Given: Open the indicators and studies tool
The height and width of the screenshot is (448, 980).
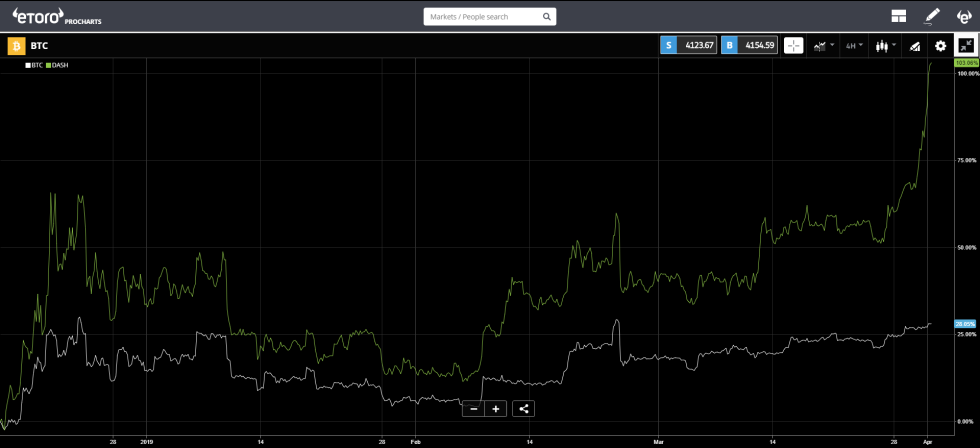Looking at the screenshot, I should pyautogui.click(x=914, y=45).
